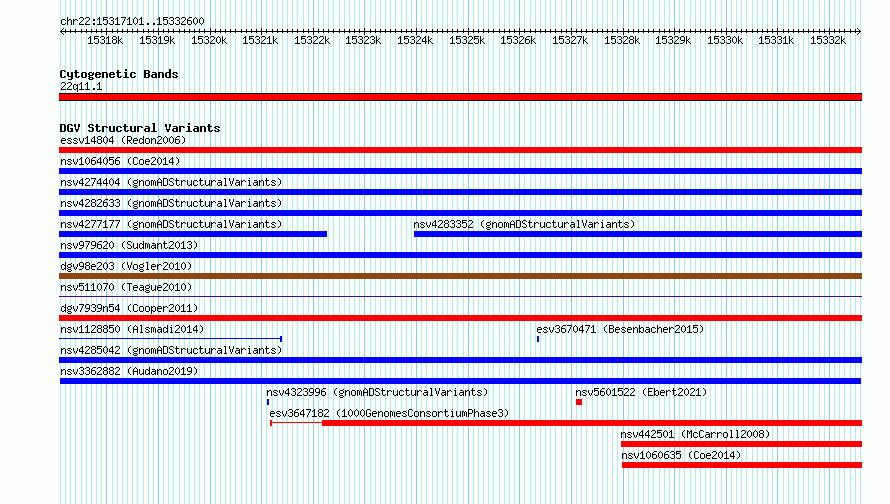Image resolution: width=890 pixels, height=504 pixels.
Task: Open nsv5601522 (Ebert2021) label
Action: (x=641, y=392)
